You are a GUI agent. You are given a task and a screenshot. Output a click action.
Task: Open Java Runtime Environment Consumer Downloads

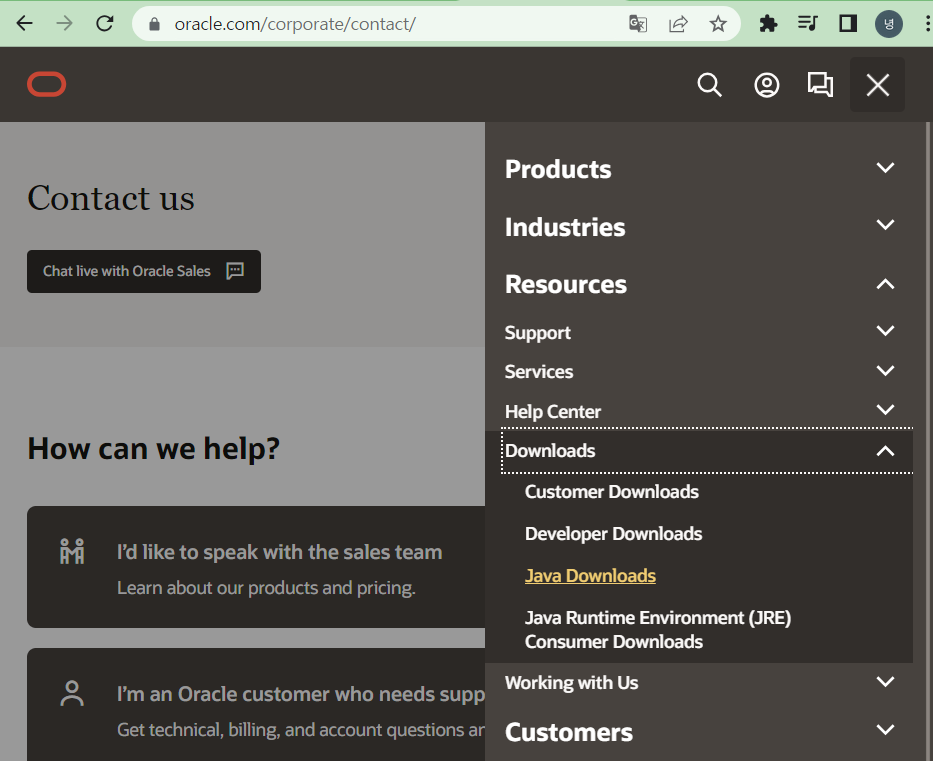point(658,630)
